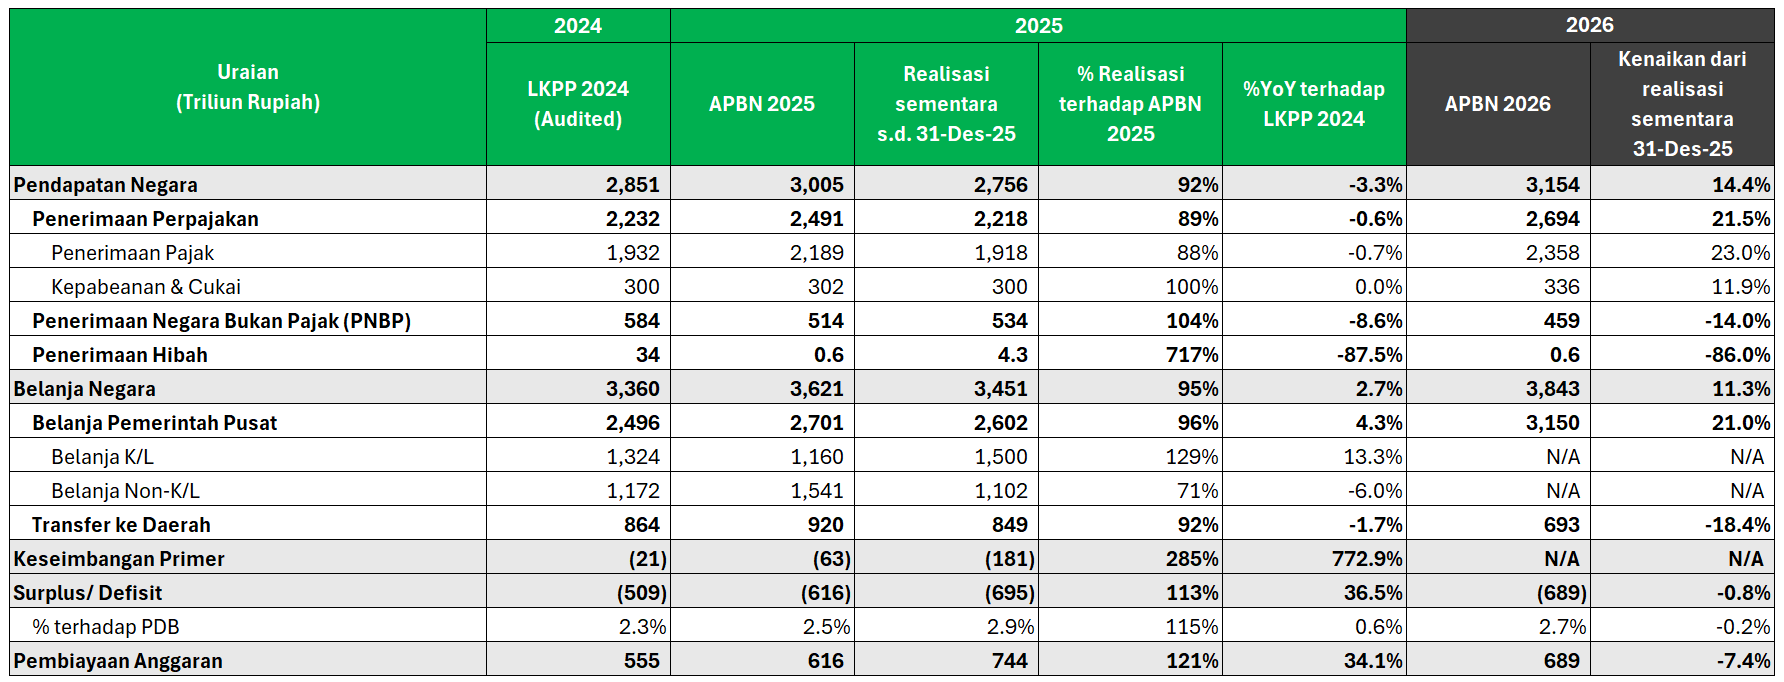
Task: Select the LKPP 2024 (Audited) column header
Action: tap(578, 104)
